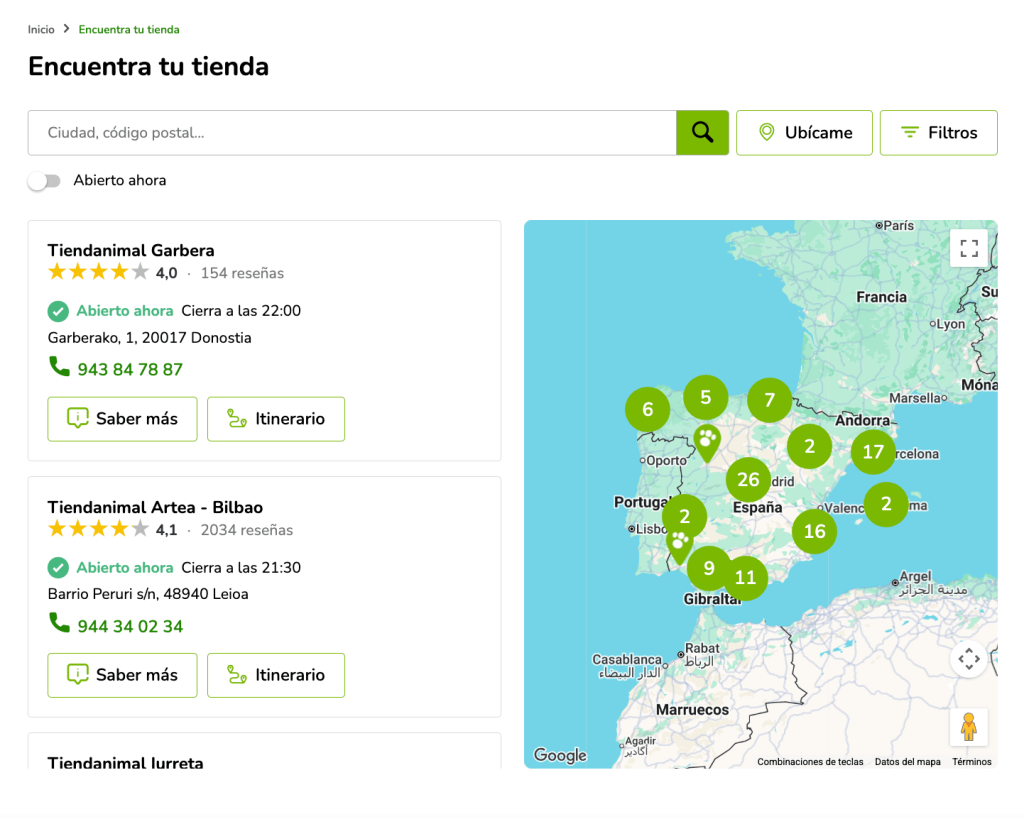Toggle the Abierto ahora switch
This screenshot has height=819, width=1024.
click(x=44, y=181)
